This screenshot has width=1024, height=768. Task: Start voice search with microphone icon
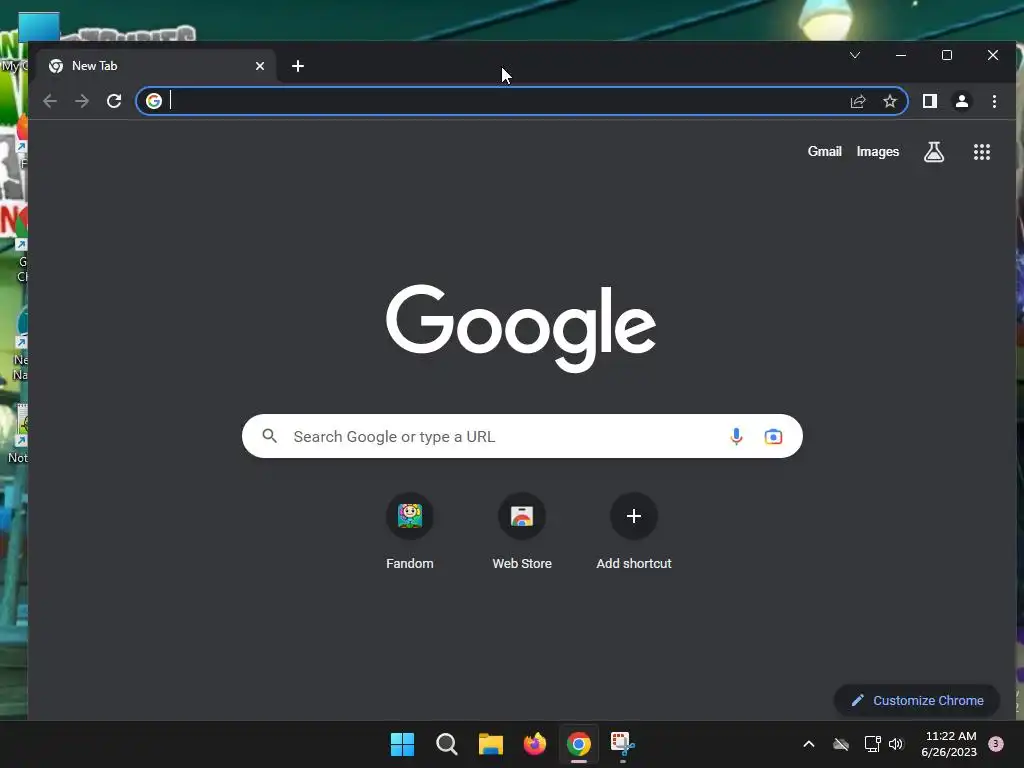(x=736, y=436)
